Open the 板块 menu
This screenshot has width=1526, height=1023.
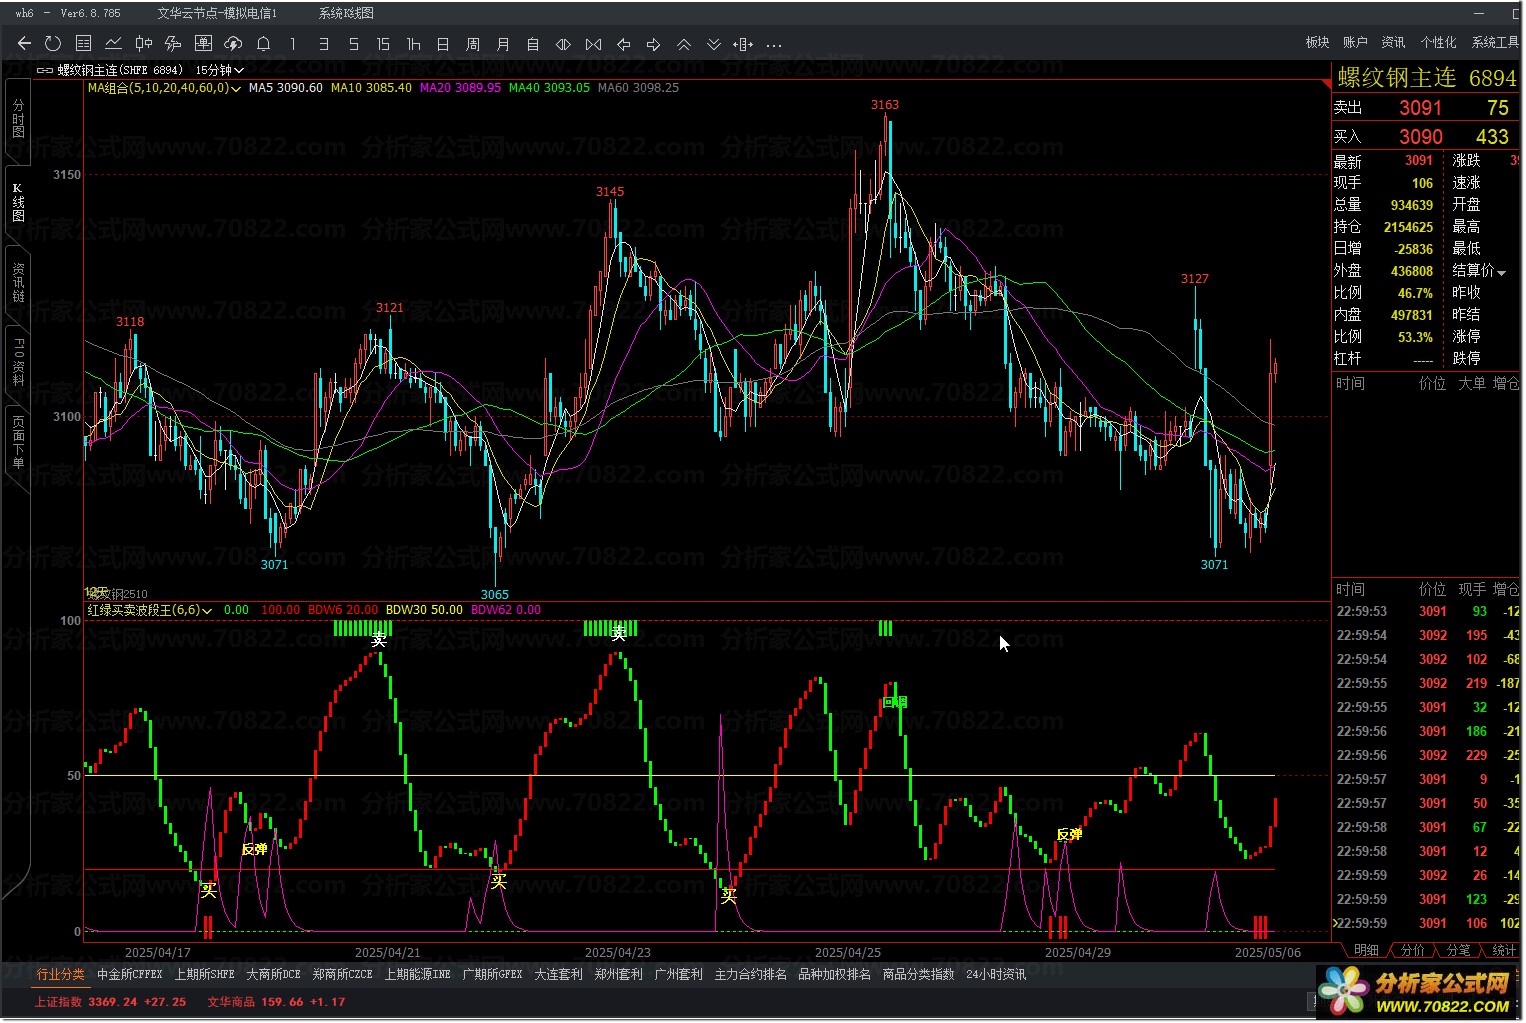point(1317,42)
